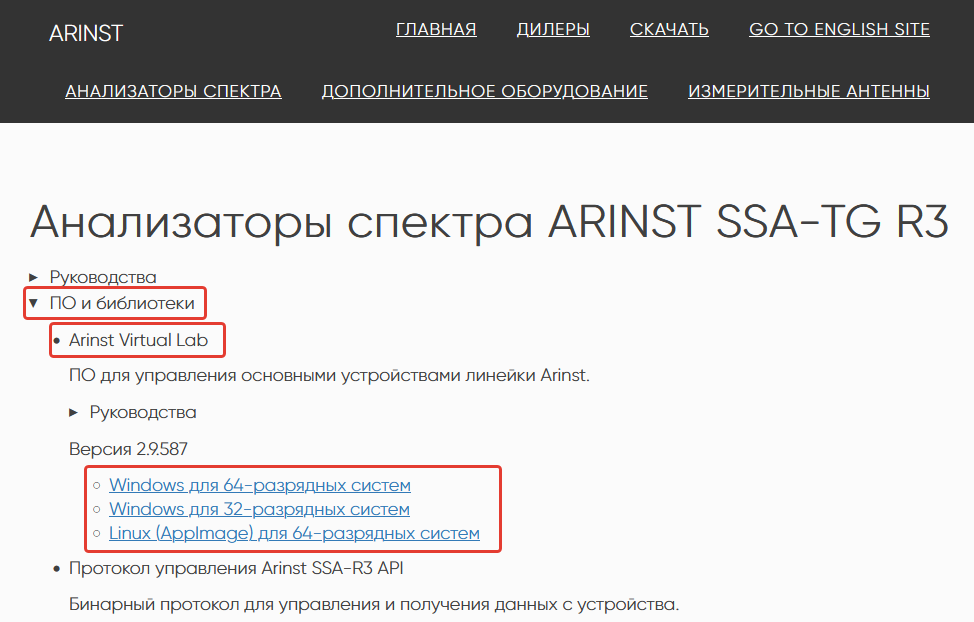This screenshot has width=974, height=622.
Task: Download Windows 64-bit version of Arinst Virtual Lab
Action: (x=260, y=485)
